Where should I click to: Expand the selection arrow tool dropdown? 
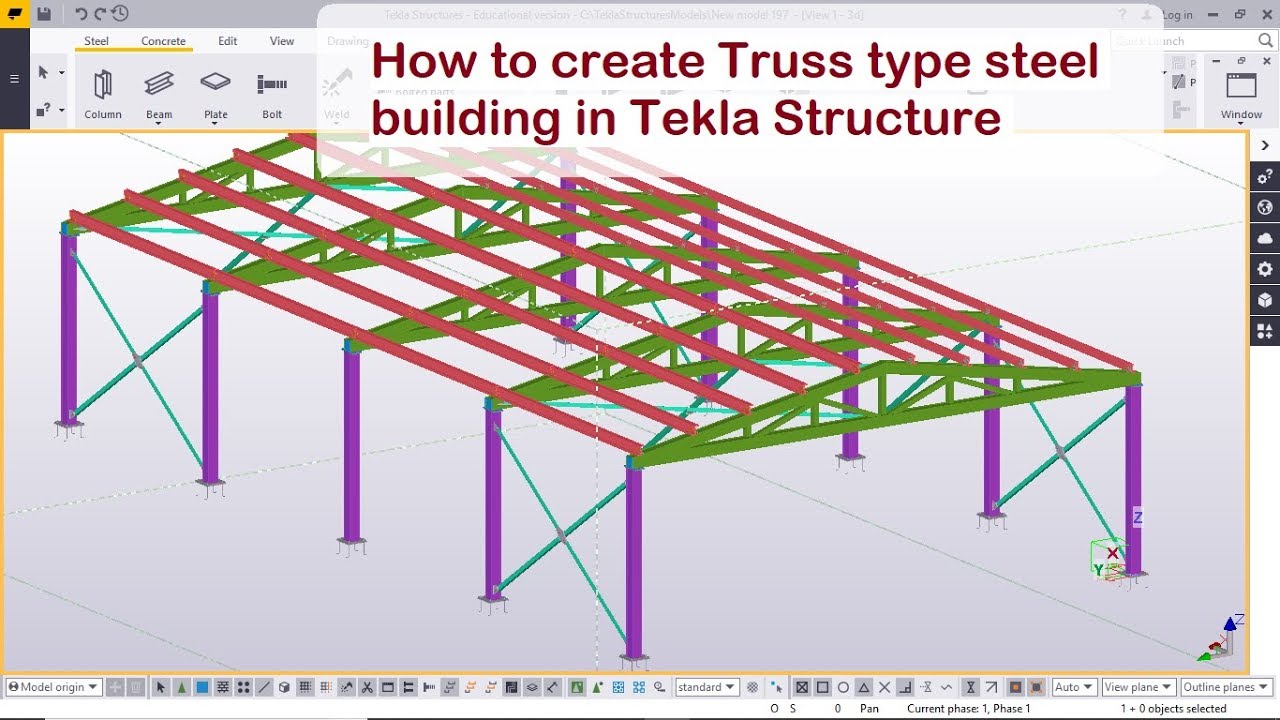coord(61,73)
